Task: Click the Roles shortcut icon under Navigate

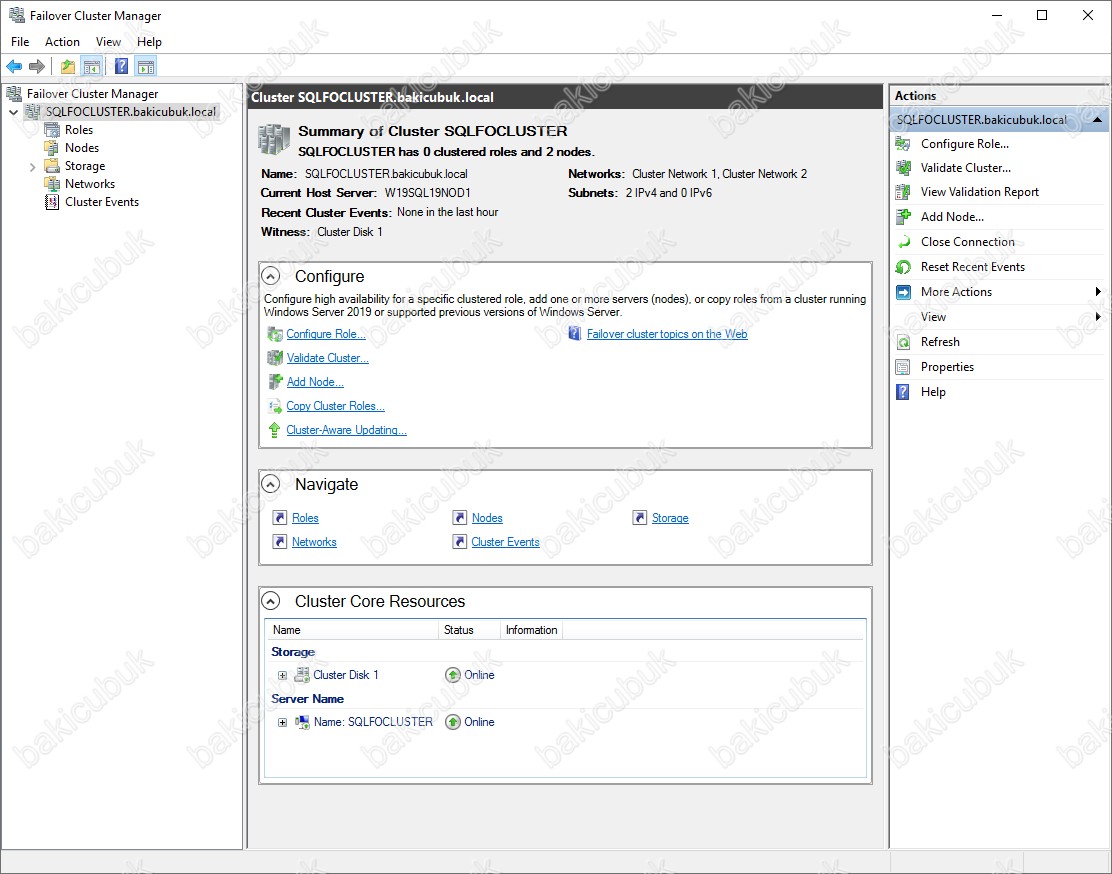Action: pyautogui.click(x=279, y=518)
